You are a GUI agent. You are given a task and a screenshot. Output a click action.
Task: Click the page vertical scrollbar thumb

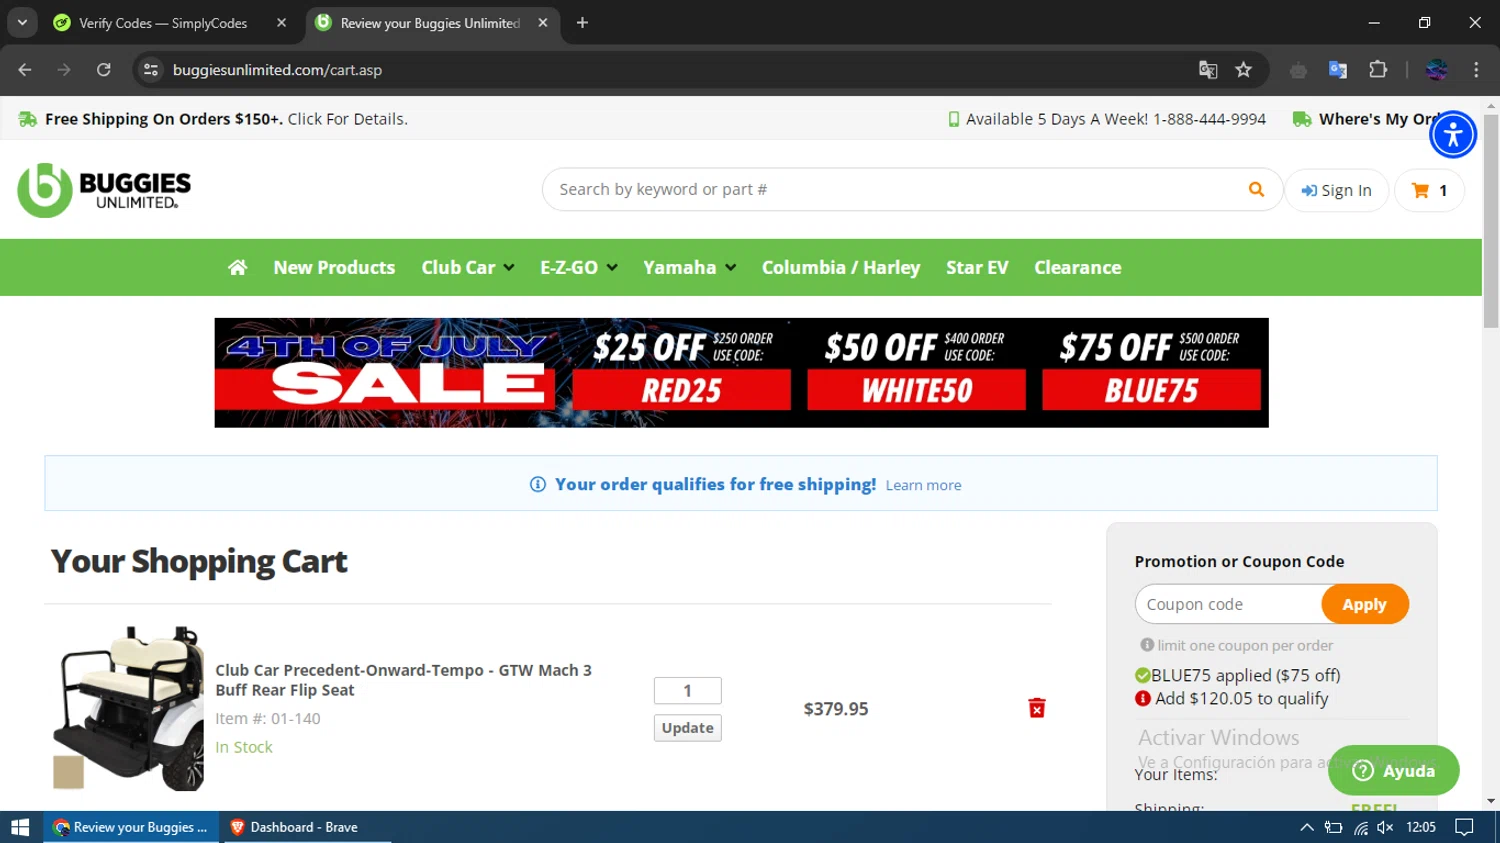[1491, 220]
